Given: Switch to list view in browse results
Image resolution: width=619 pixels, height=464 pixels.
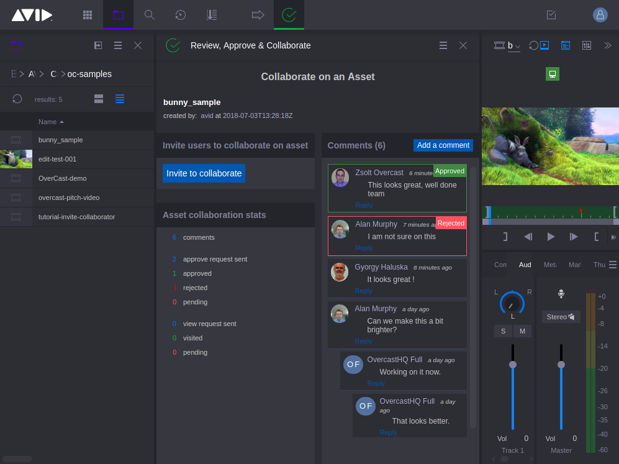Looking at the screenshot, I should click(x=120, y=99).
